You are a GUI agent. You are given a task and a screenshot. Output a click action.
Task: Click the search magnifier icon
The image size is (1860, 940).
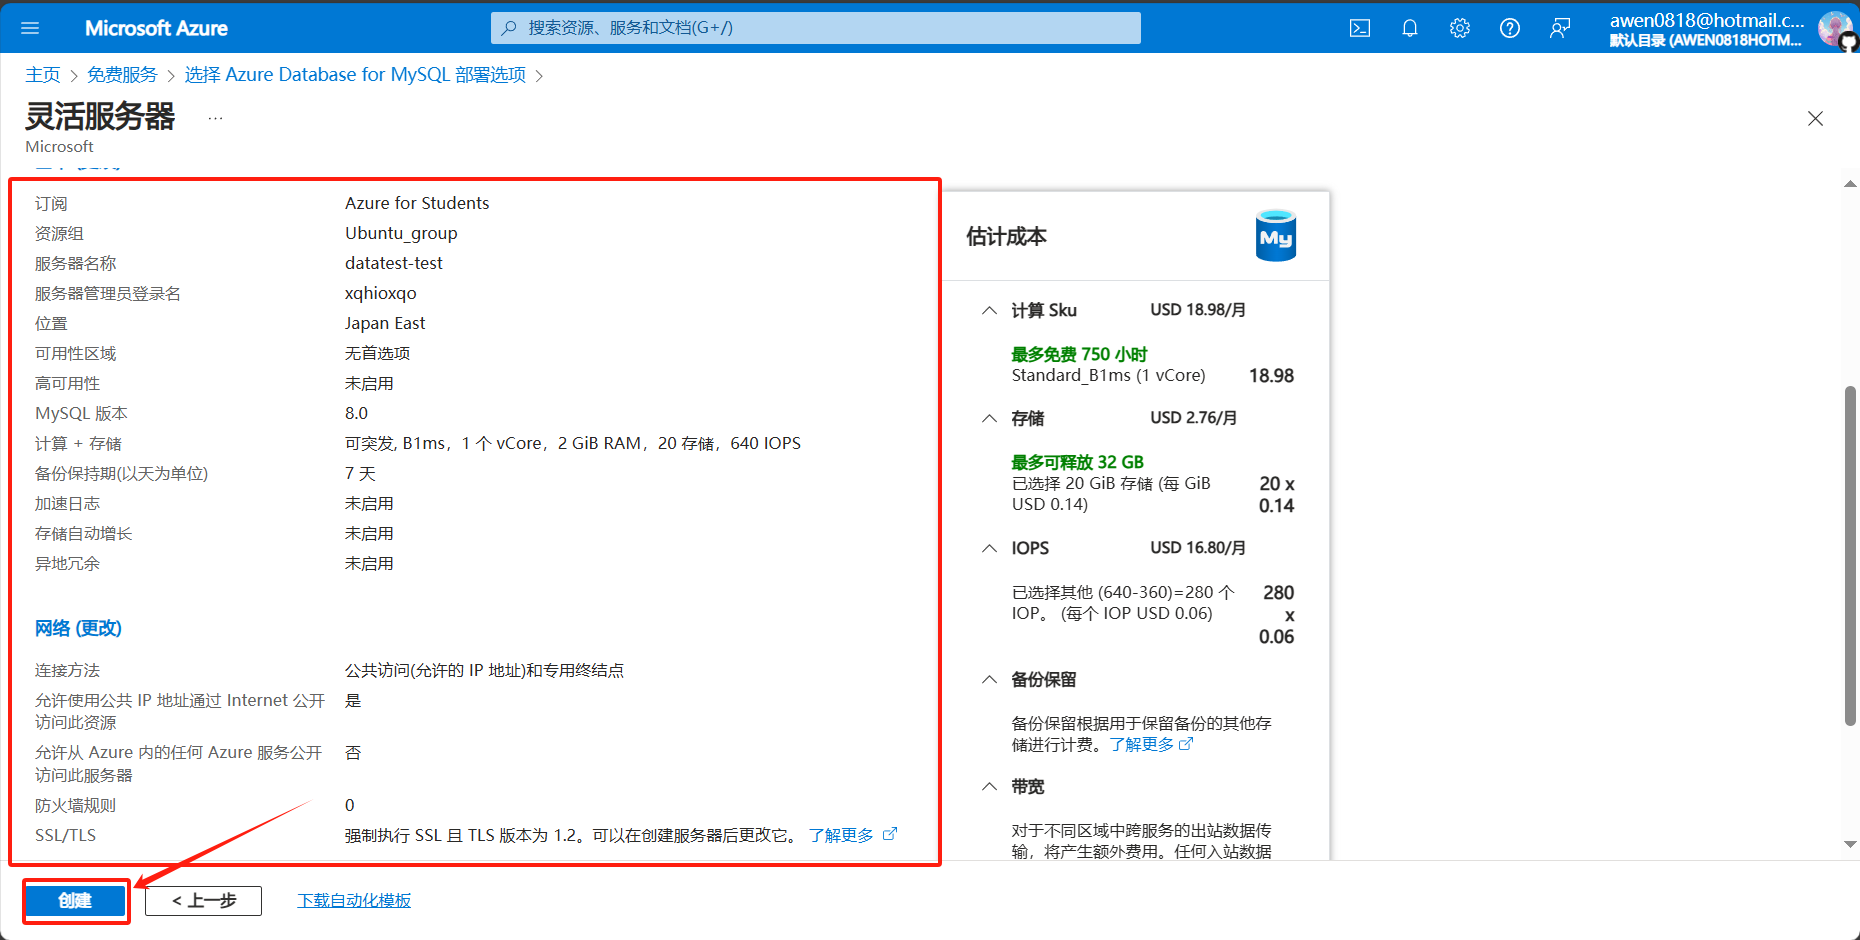tap(509, 28)
